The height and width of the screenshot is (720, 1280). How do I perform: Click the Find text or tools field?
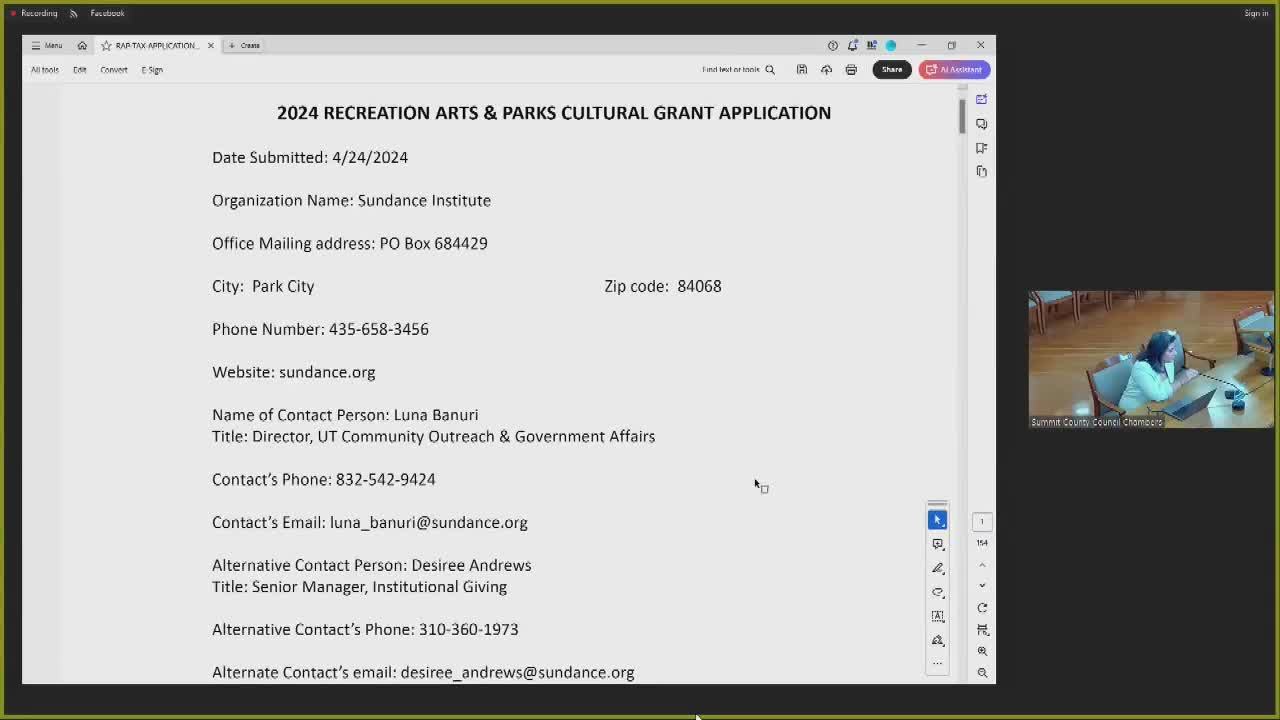pos(737,69)
